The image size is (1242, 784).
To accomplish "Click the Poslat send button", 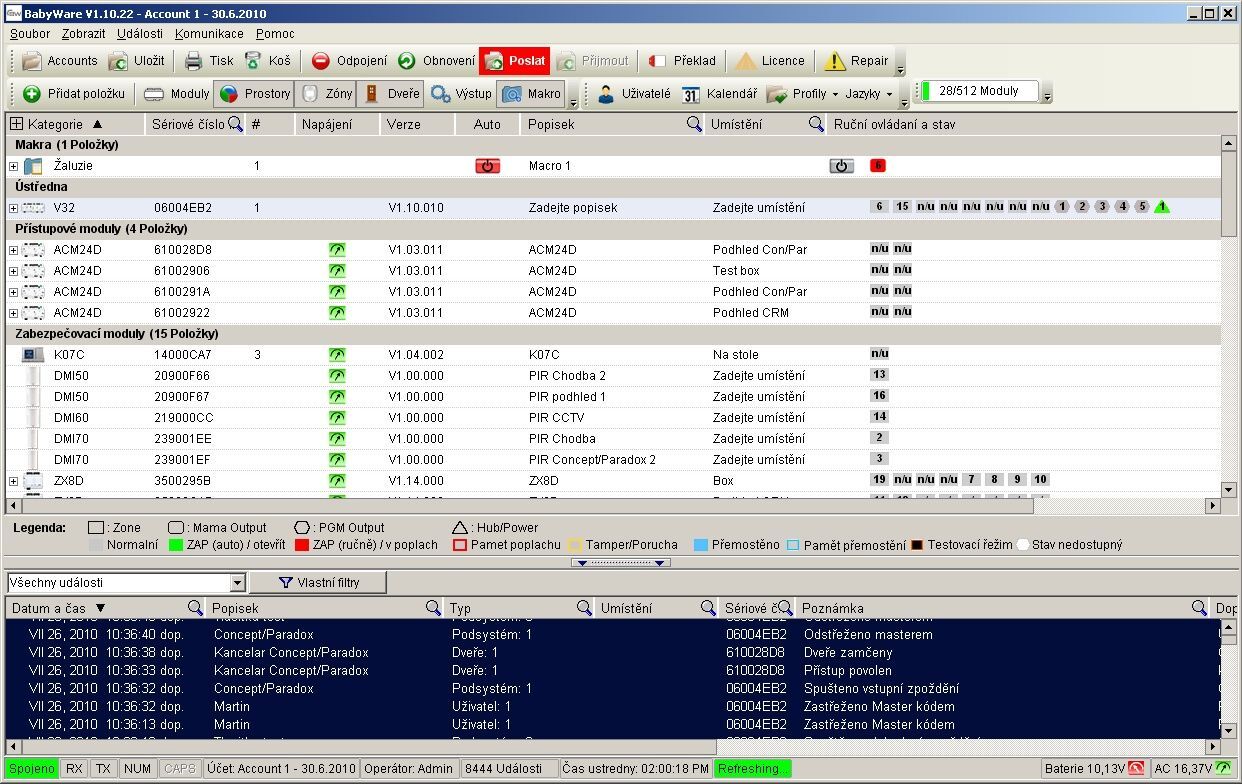I will pos(514,61).
